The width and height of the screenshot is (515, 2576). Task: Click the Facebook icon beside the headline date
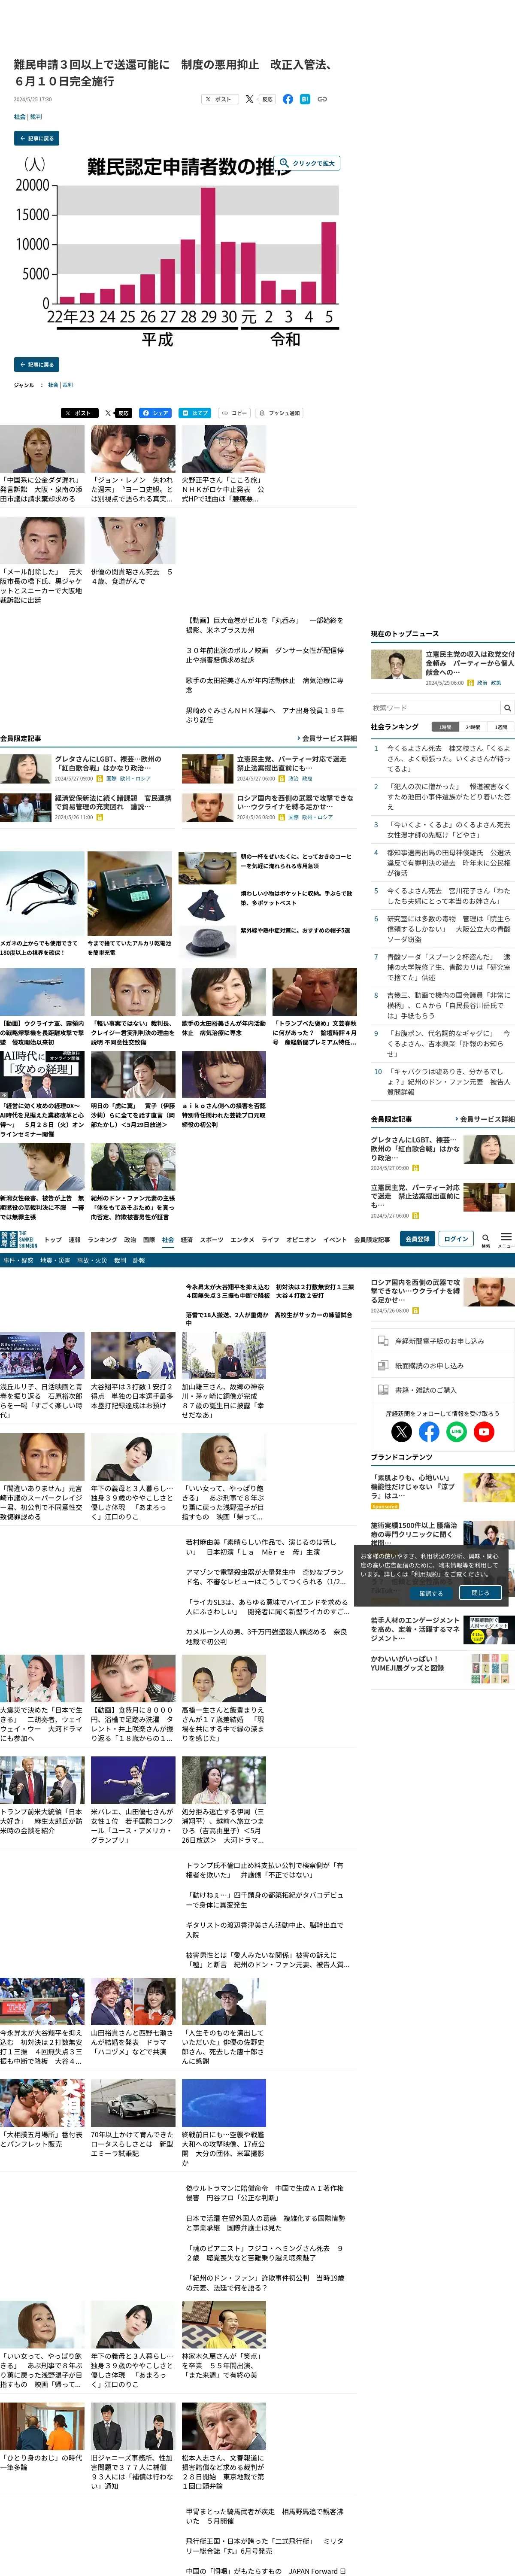(288, 99)
